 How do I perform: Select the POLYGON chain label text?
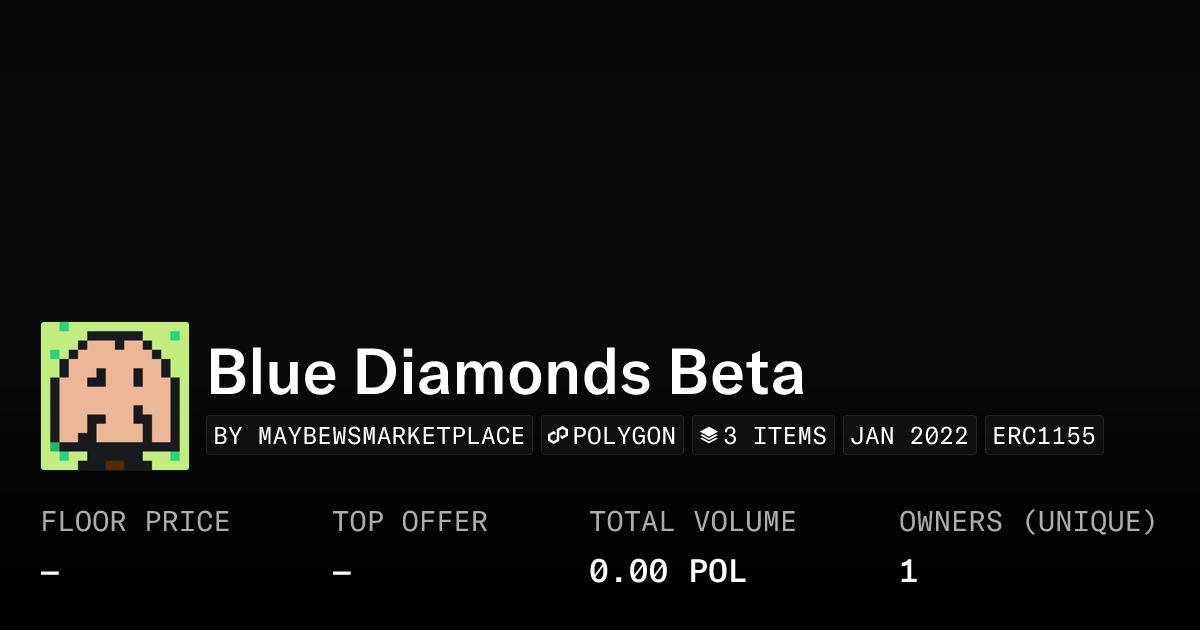pos(624,436)
